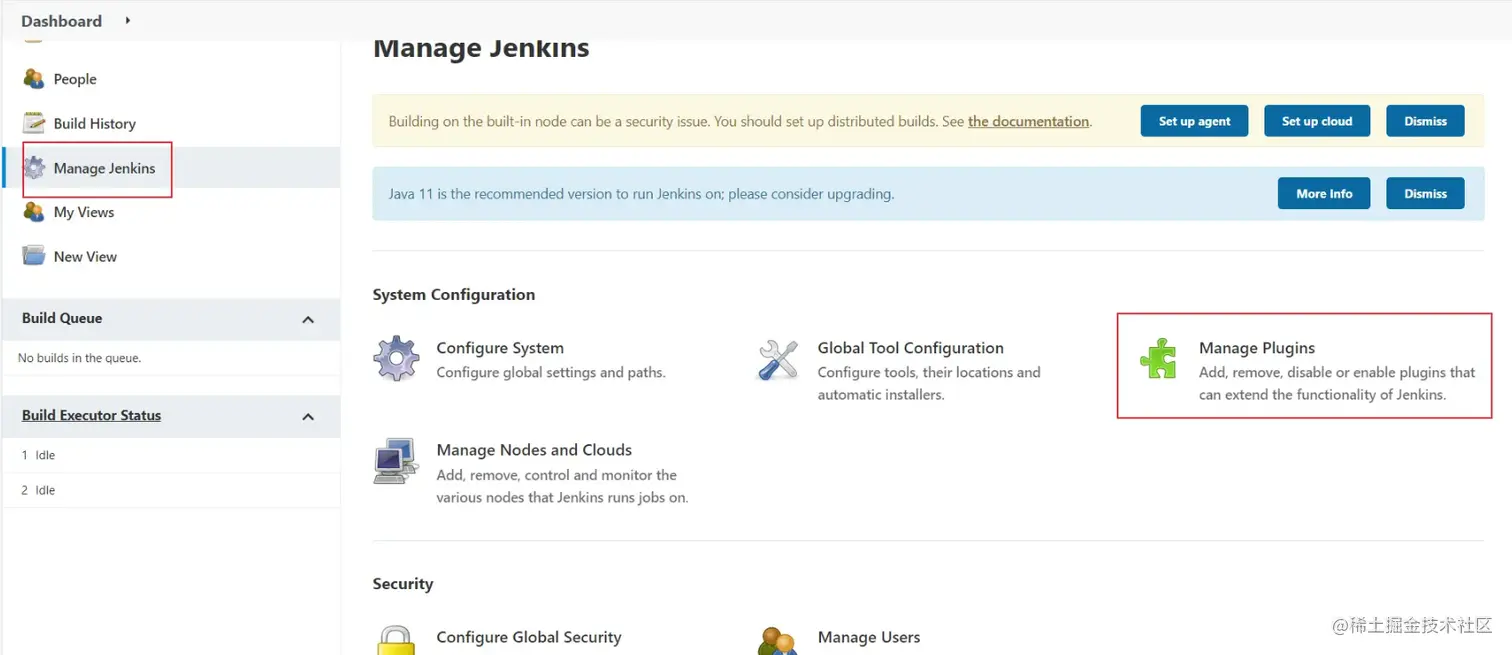Go to My Views
Viewport: 1512px width, 655px height.
point(84,212)
